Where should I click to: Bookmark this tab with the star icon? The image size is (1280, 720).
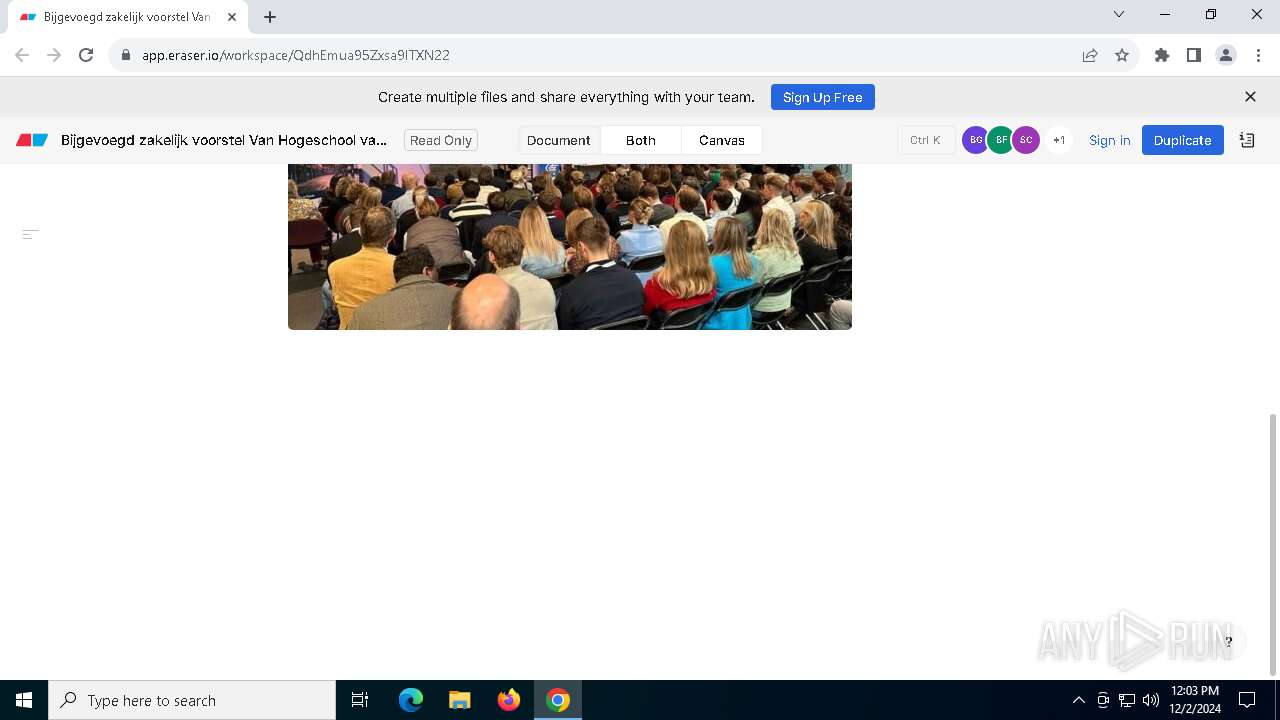click(x=1122, y=55)
